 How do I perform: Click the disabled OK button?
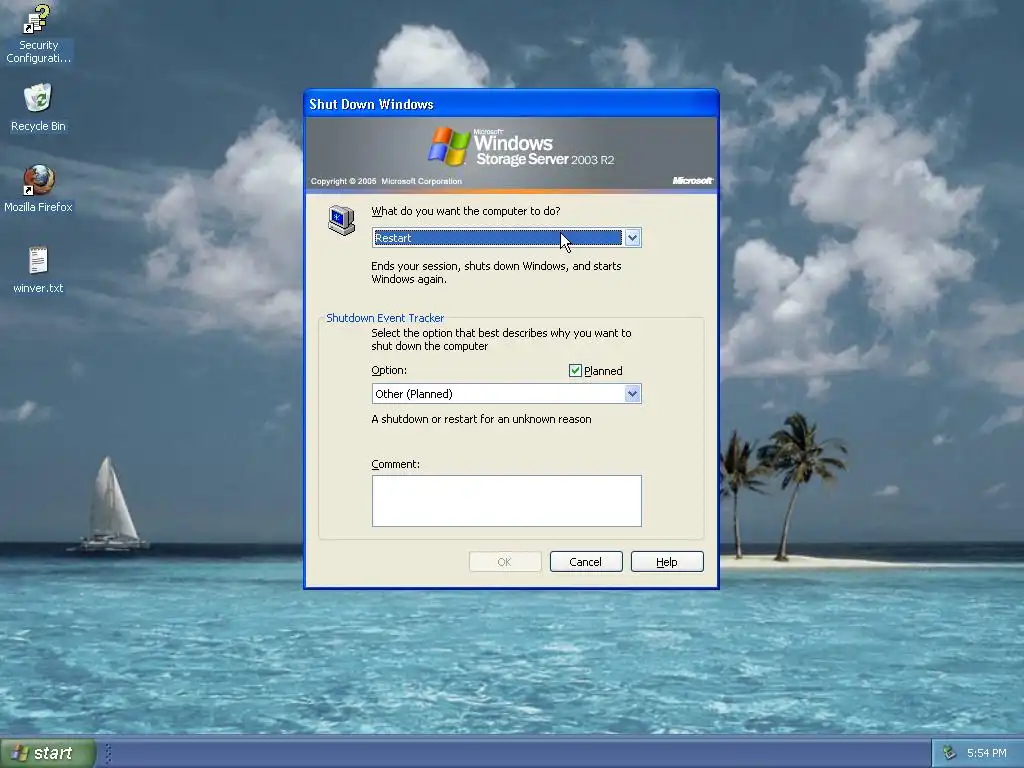click(505, 562)
